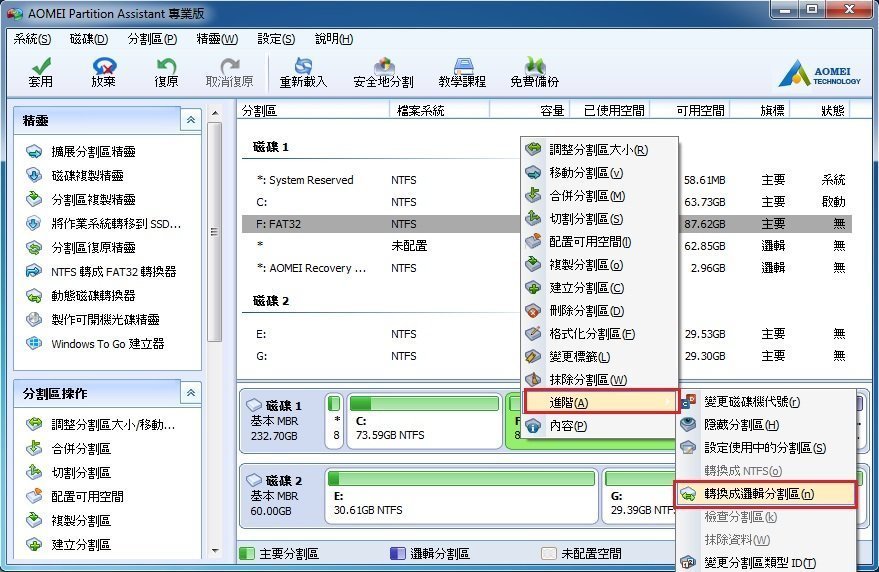Sort by the 檔案系統 column header
The image size is (879, 572).
point(440,110)
